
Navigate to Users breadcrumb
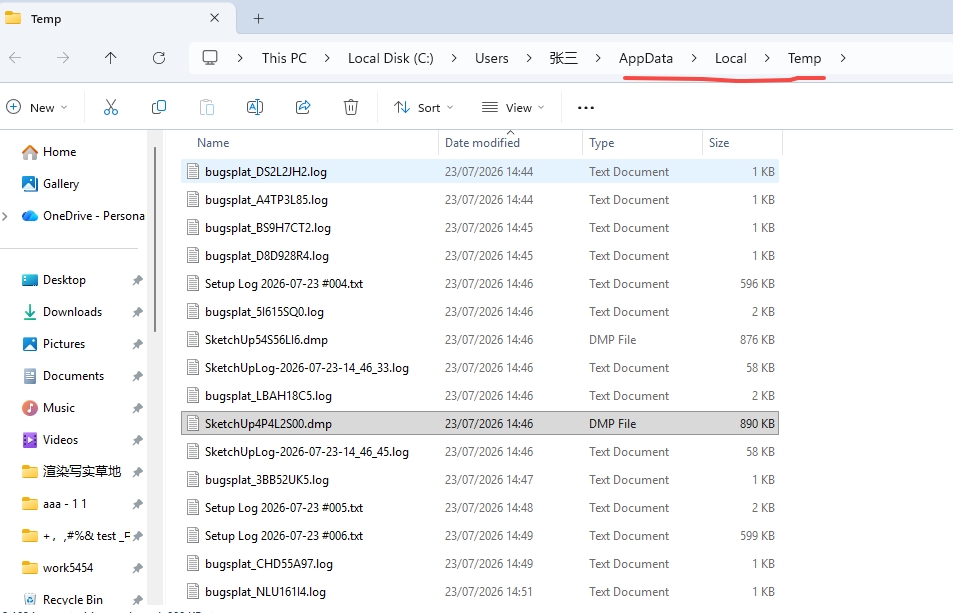[x=492, y=58]
